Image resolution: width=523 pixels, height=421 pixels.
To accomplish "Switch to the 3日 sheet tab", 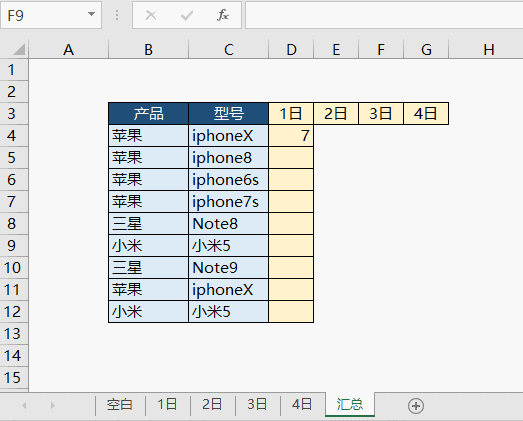I will click(257, 405).
